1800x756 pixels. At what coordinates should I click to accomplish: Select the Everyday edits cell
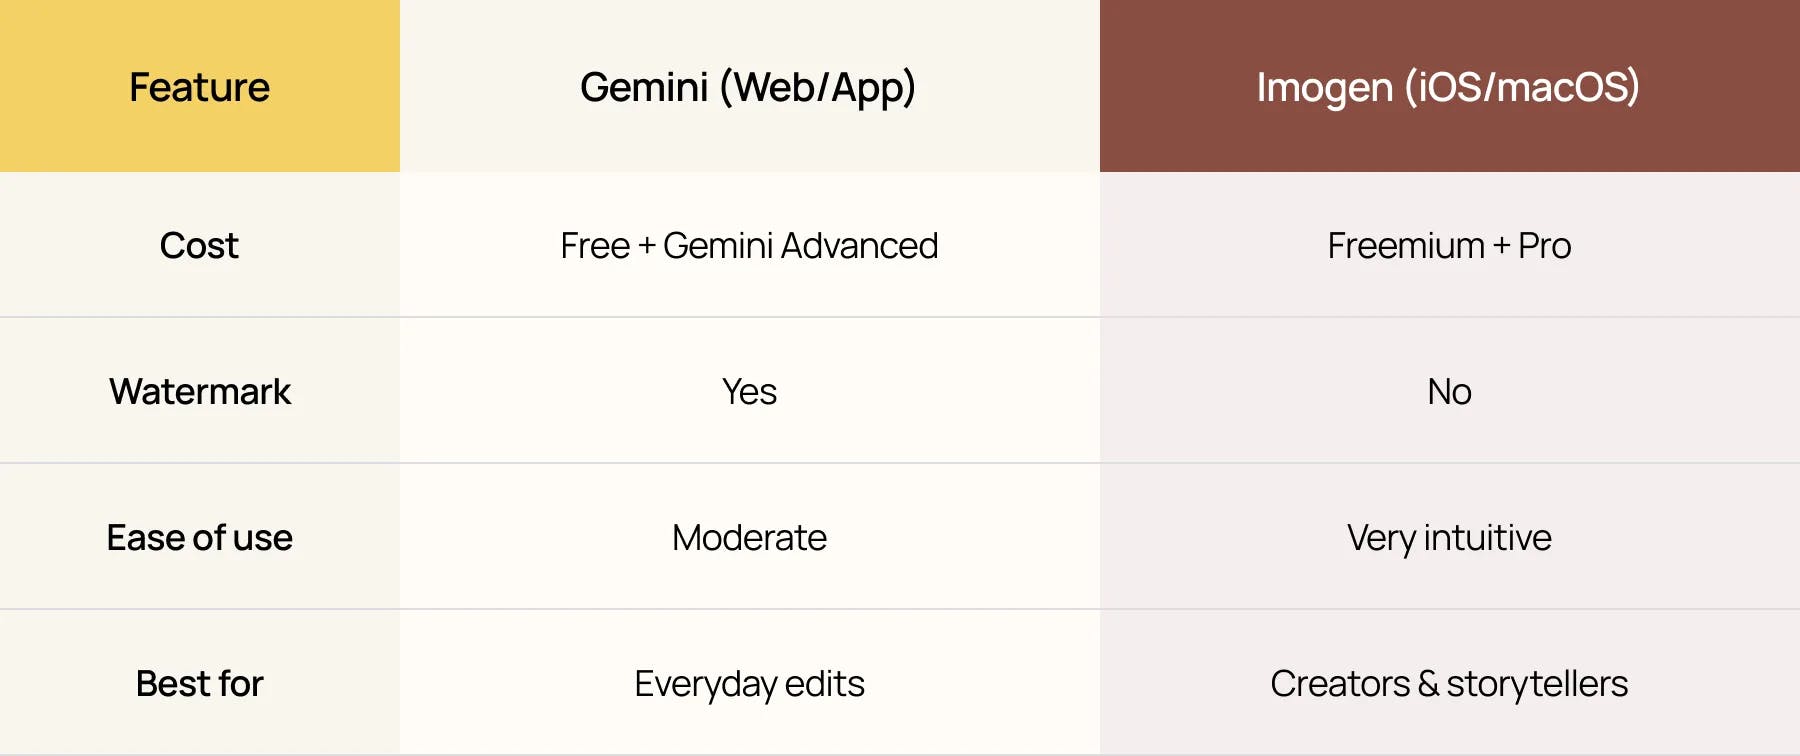point(749,684)
